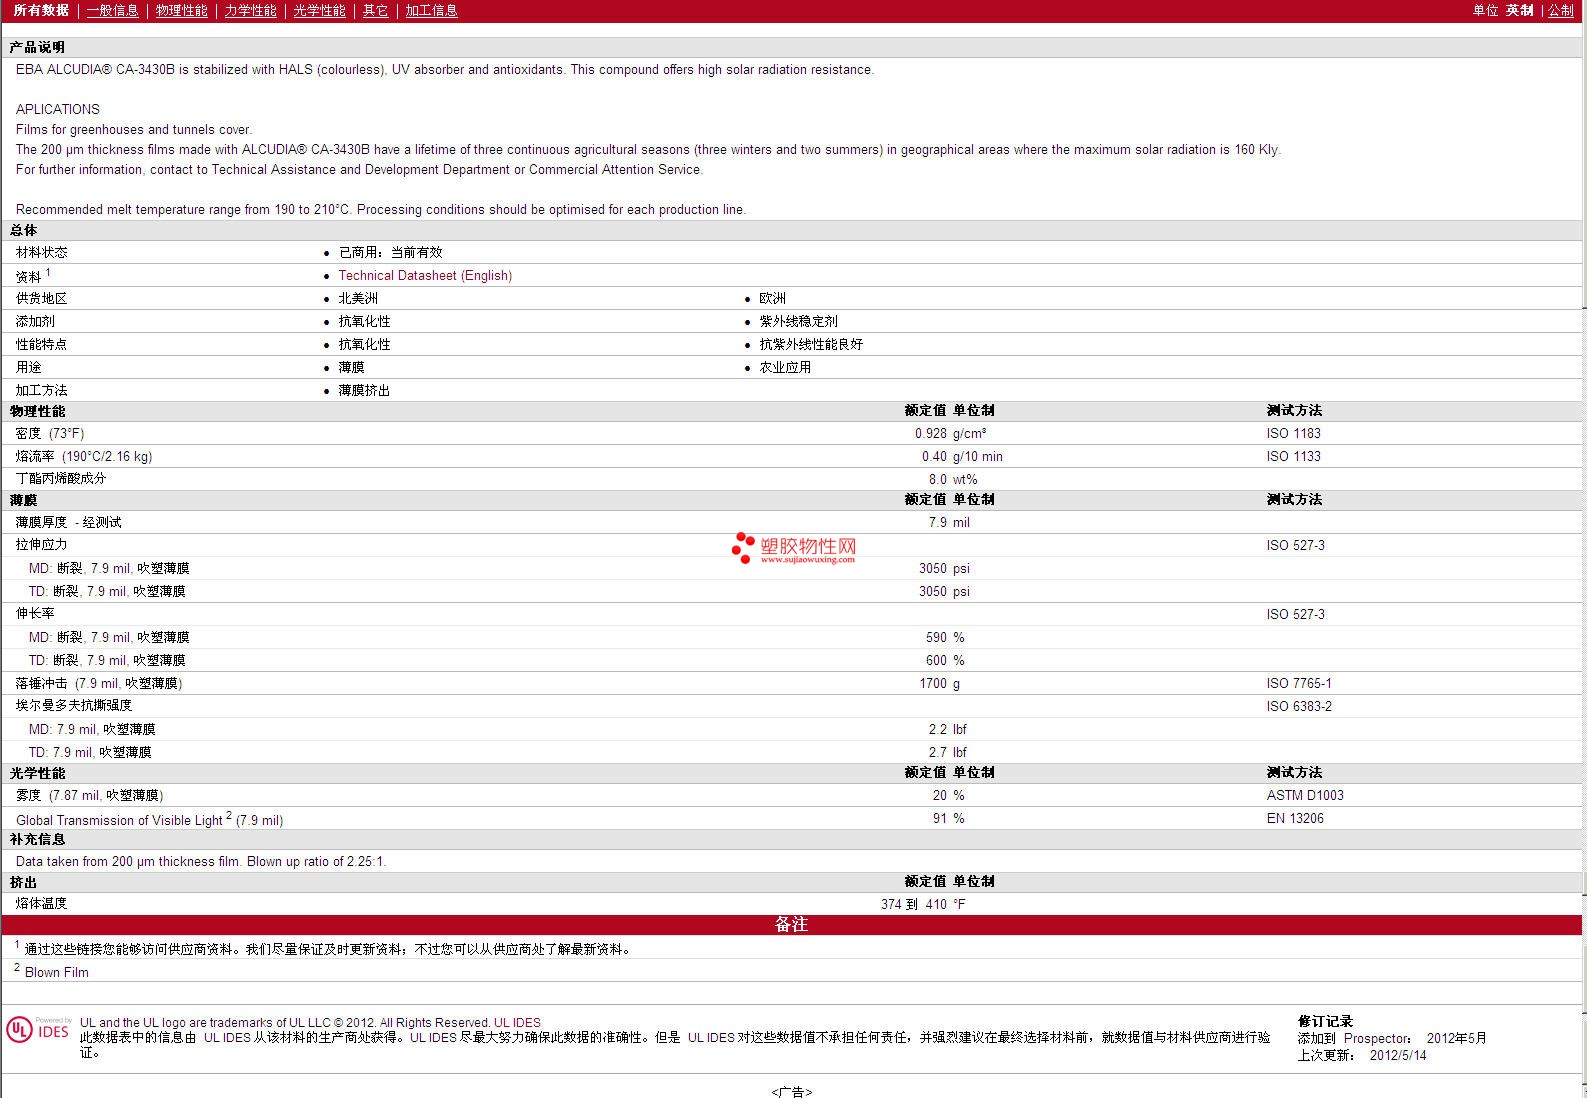This screenshot has width=1587, height=1098.
Task: Click the 已商用：当前有效 status text
Action: 390,252
